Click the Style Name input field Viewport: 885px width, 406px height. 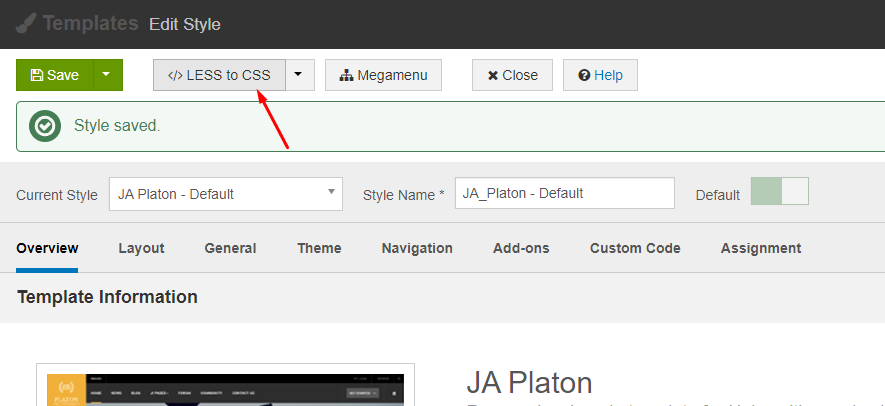(x=564, y=193)
